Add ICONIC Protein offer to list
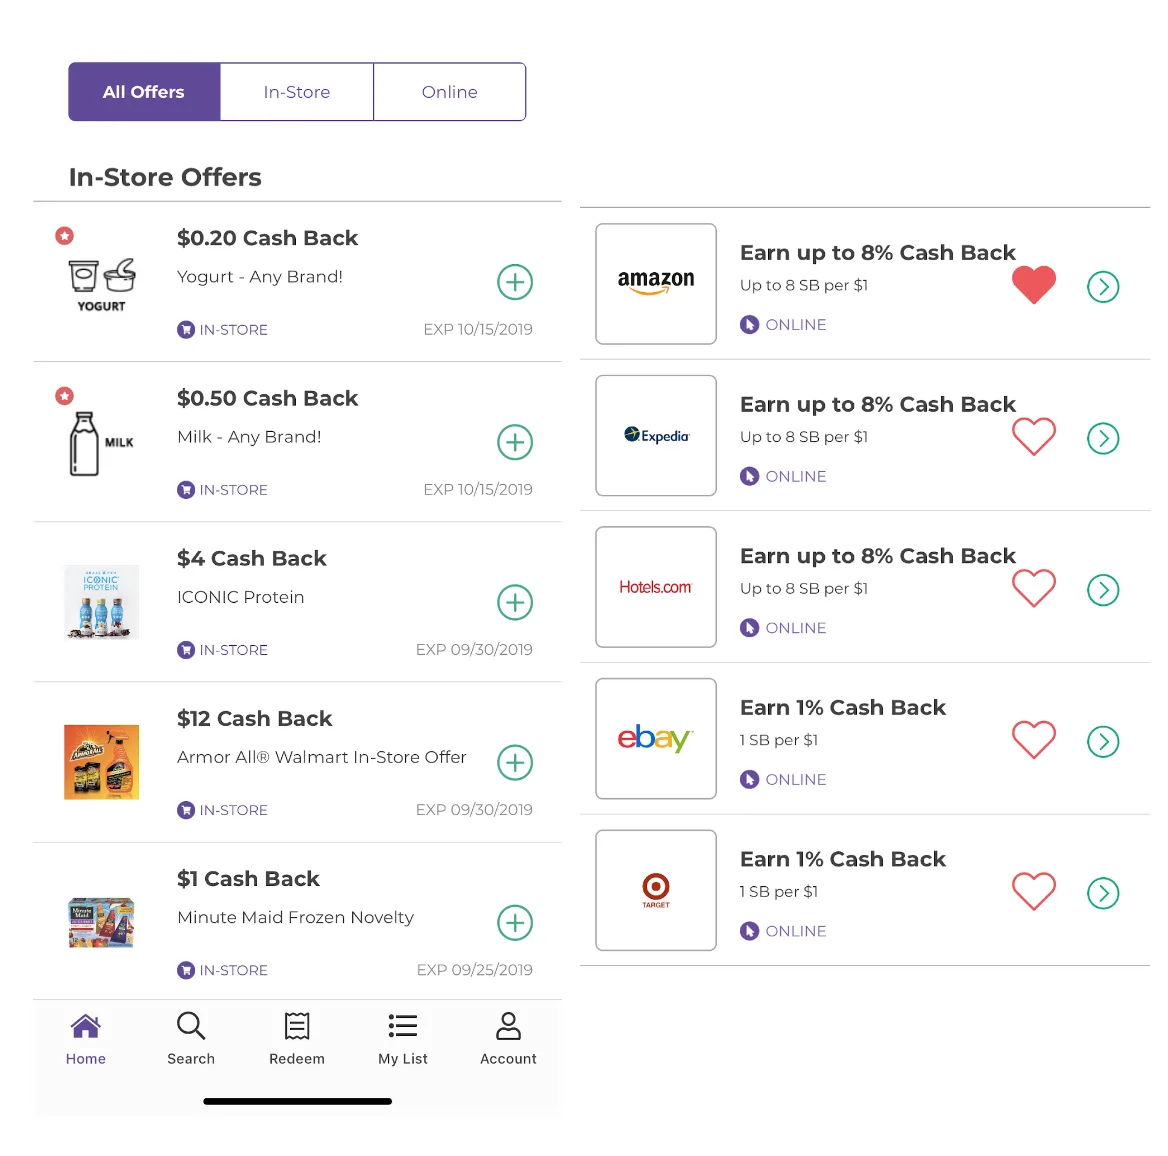1168x1156 pixels. pyautogui.click(x=515, y=603)
